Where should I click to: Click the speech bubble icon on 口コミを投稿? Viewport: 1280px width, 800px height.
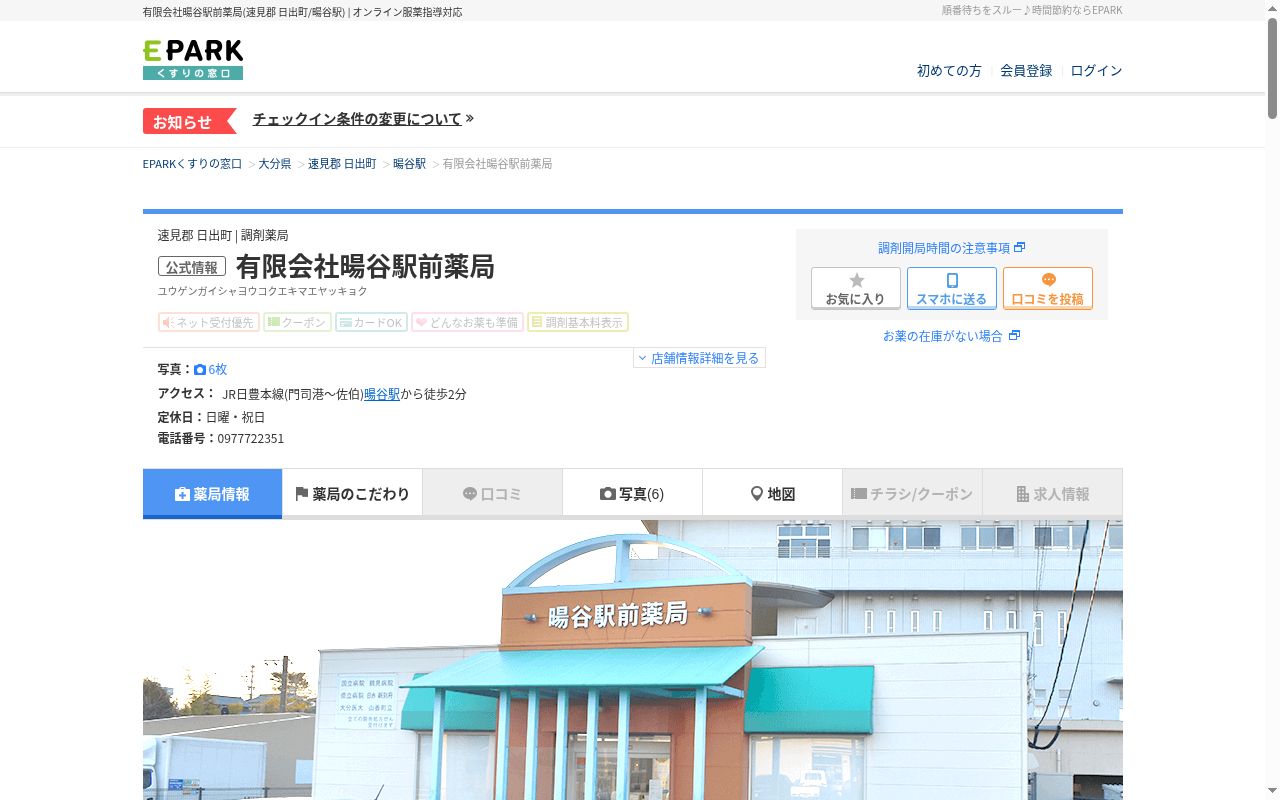coord(1048,281)
